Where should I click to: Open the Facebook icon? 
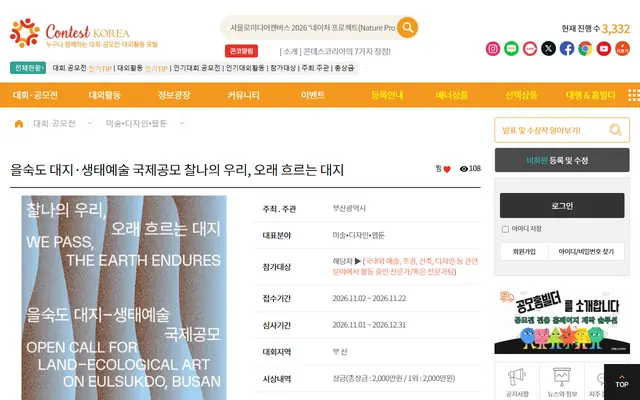coord(567,49)
